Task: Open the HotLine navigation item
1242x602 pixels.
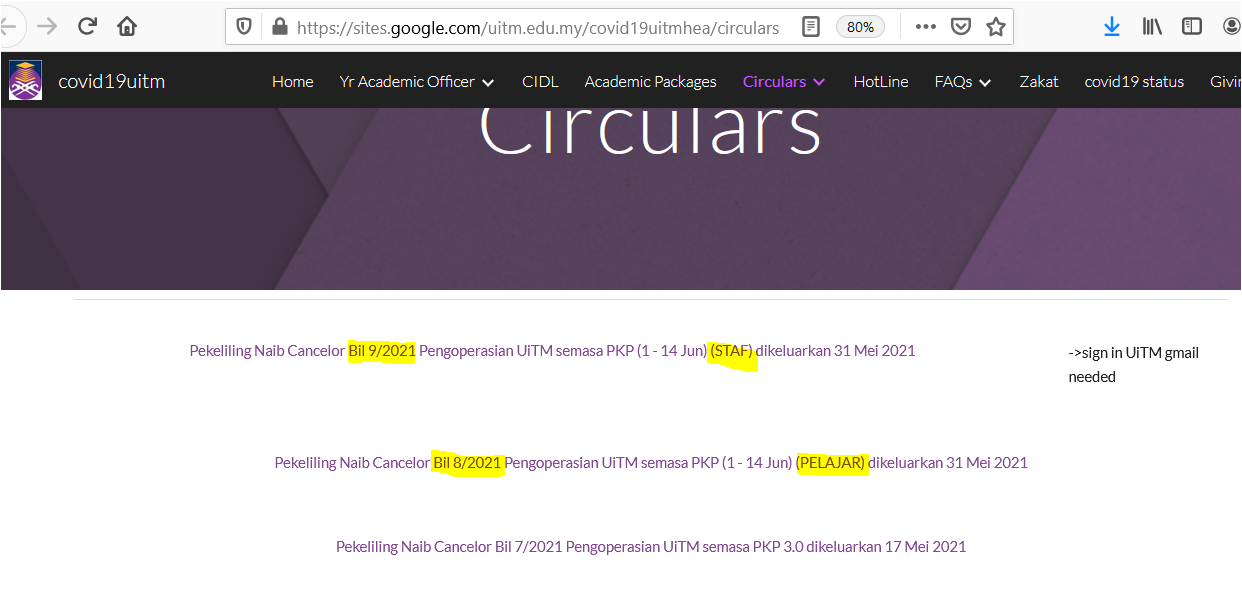Action: (x=881, y=82)
